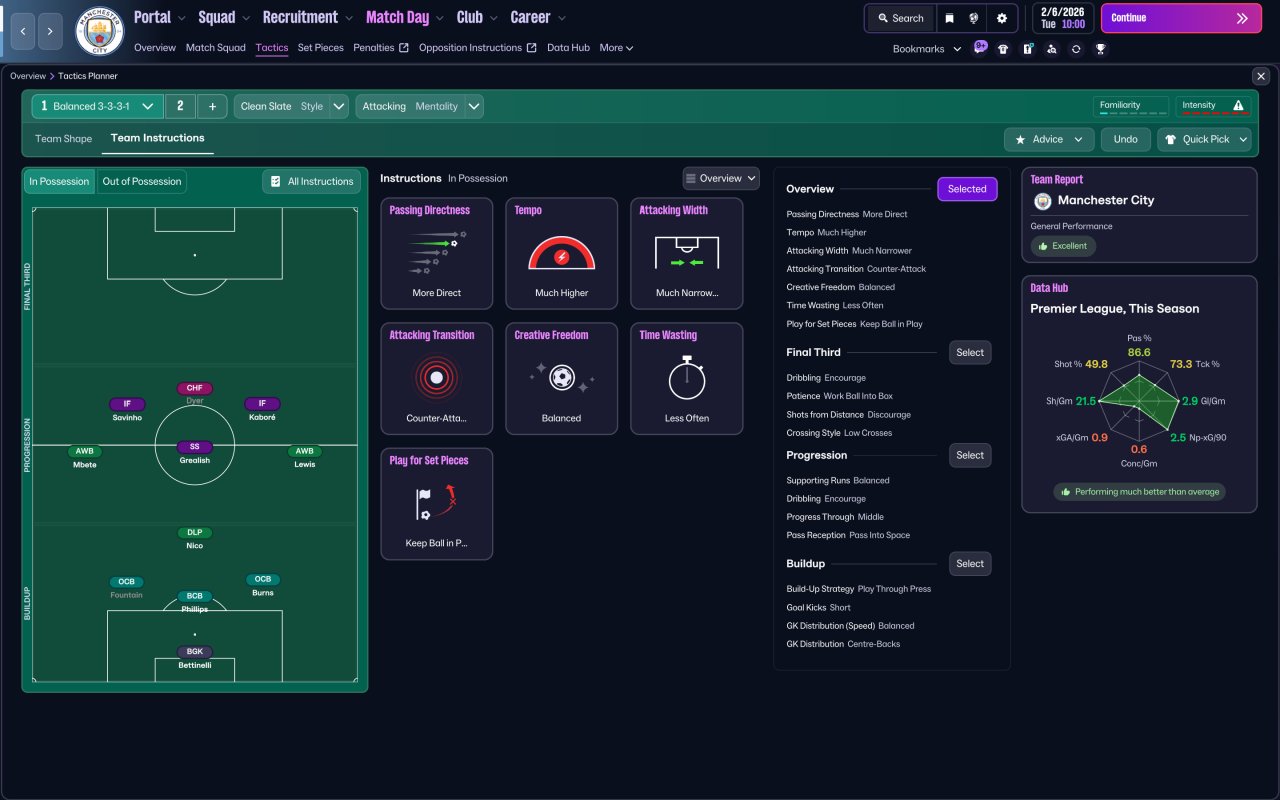Click the trophy shortcut icon
Image resolution: width=1280 pixels, height=800 pixels.
[x=1100, y=48]
